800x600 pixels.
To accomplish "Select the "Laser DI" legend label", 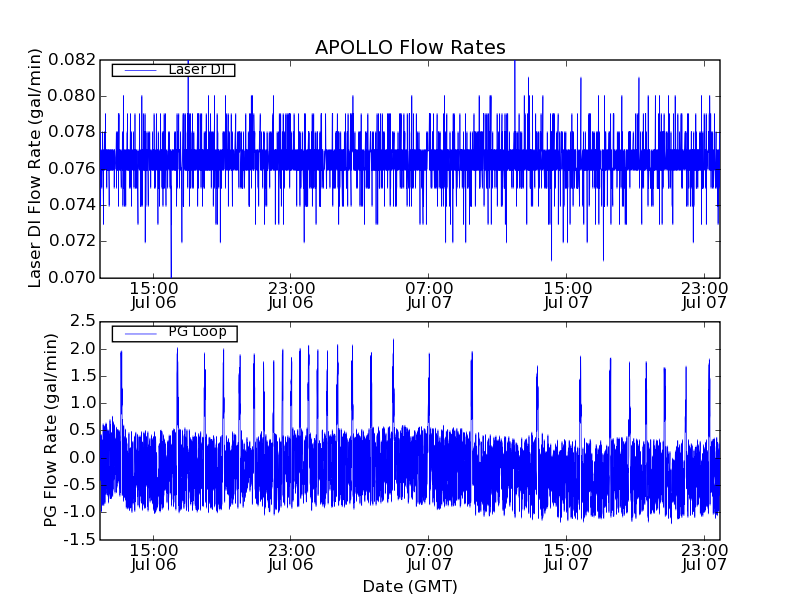I will (x=197, y=69).
